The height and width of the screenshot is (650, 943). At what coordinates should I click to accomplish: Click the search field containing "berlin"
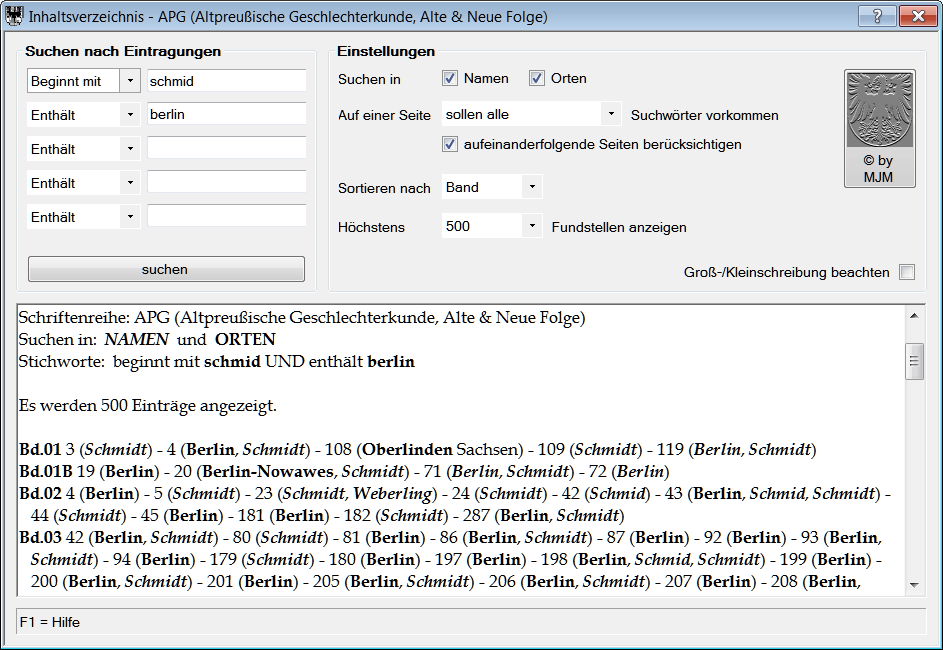pyautogui.click(x=225, y=114)
